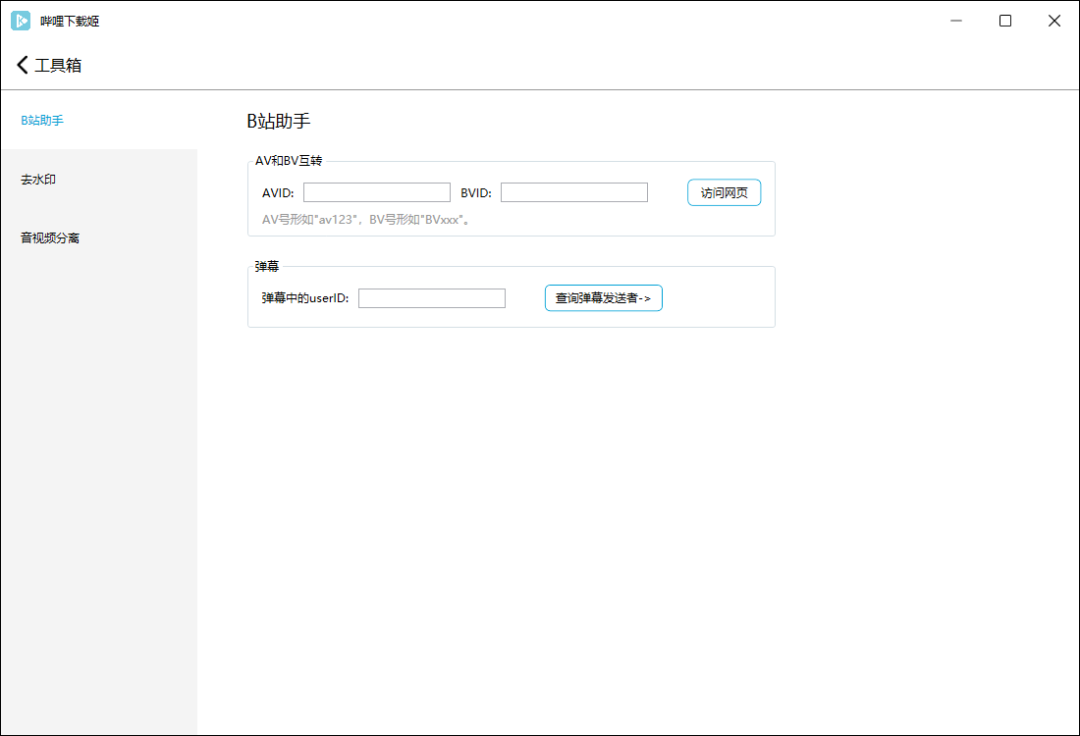Viewport: 1080px width, 736px height.
Task: Click the 弹幕 group box title
Action: [267, 266]
